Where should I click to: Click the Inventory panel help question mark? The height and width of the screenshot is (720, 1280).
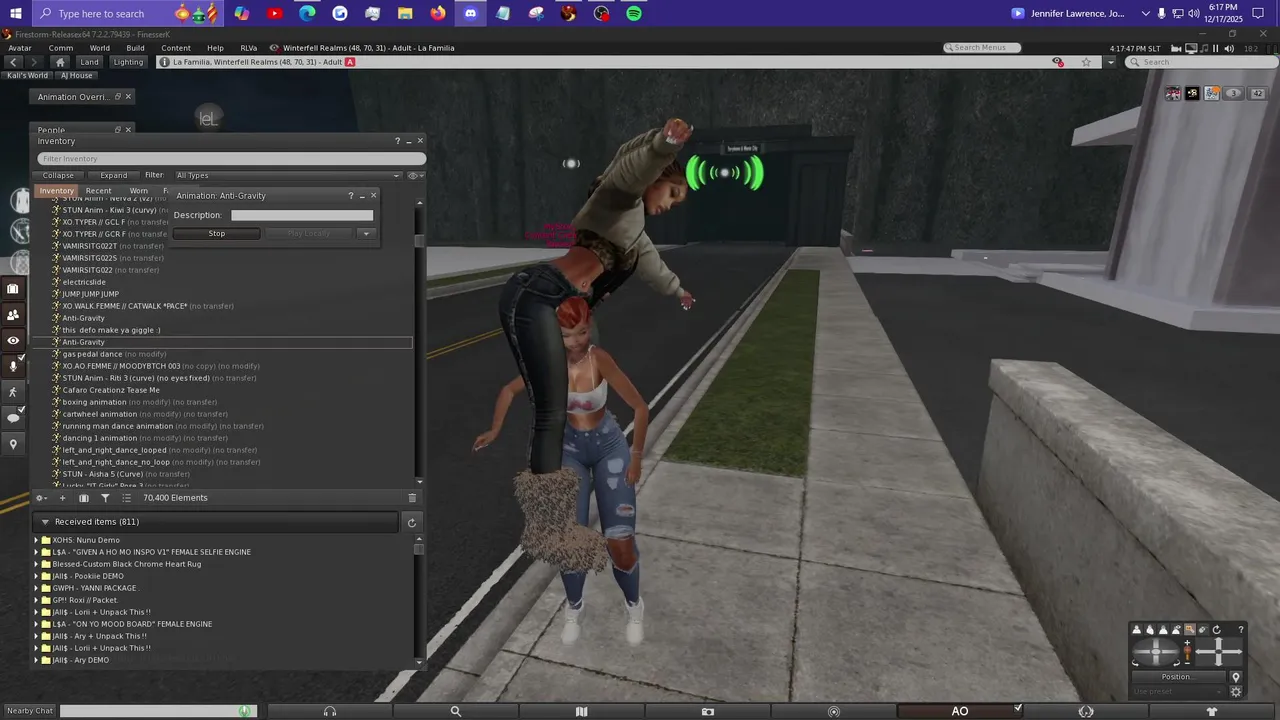click(397, 141)
